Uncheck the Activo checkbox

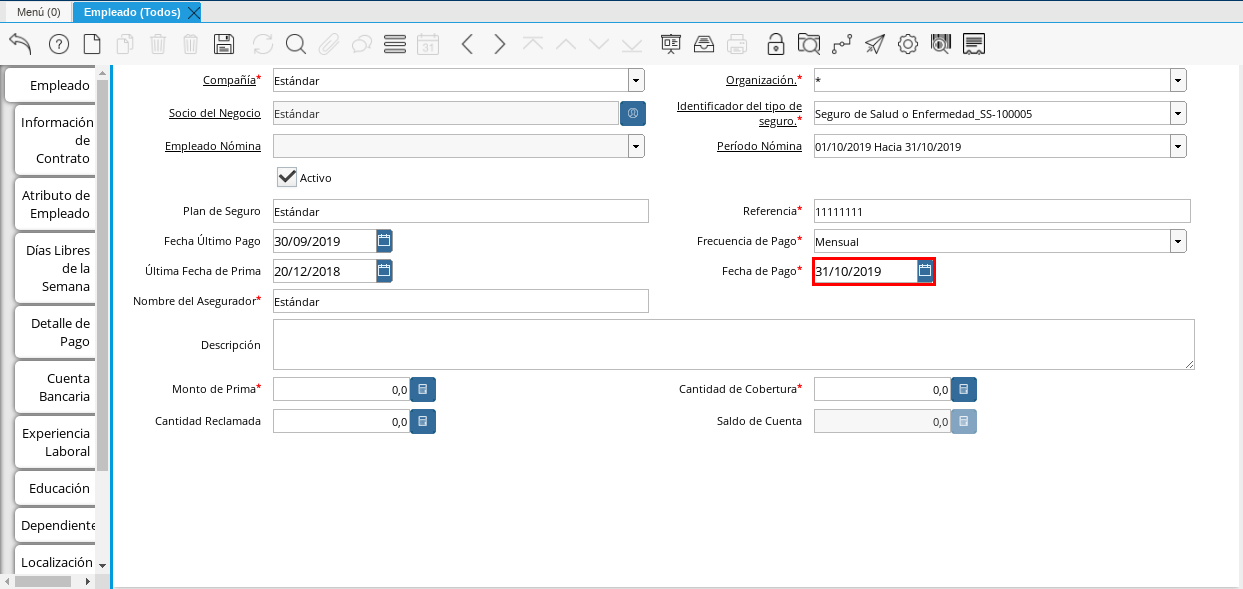point(287,177)
